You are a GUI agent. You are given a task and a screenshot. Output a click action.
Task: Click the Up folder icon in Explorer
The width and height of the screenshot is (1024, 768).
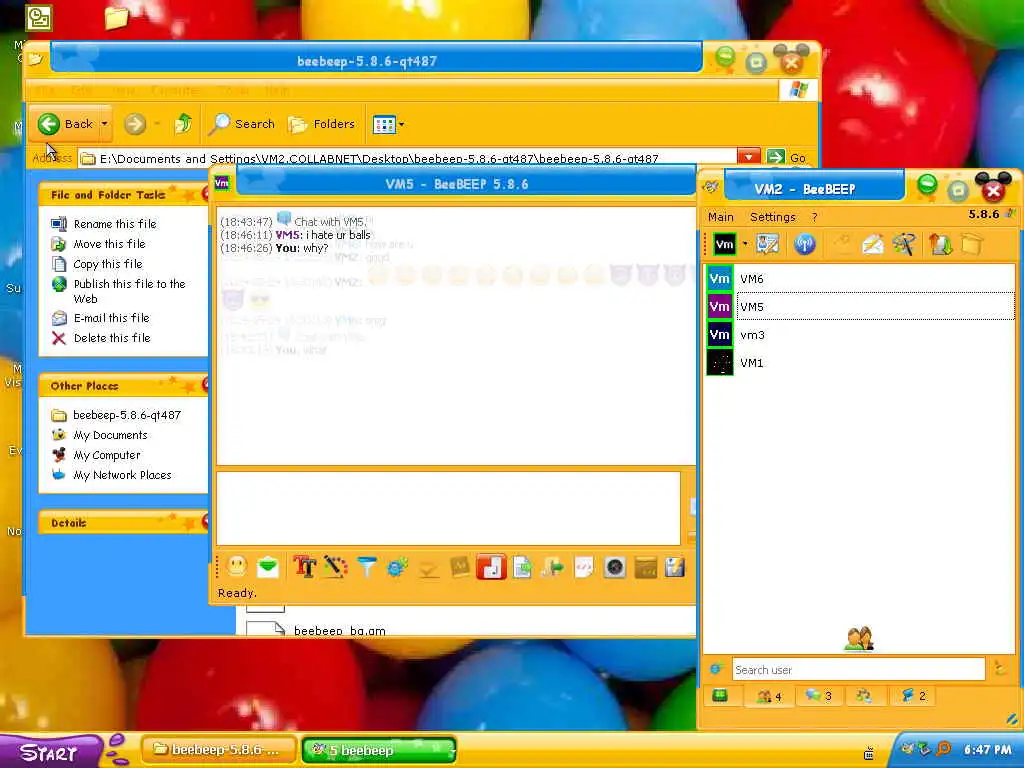click(x=184, y=124)
